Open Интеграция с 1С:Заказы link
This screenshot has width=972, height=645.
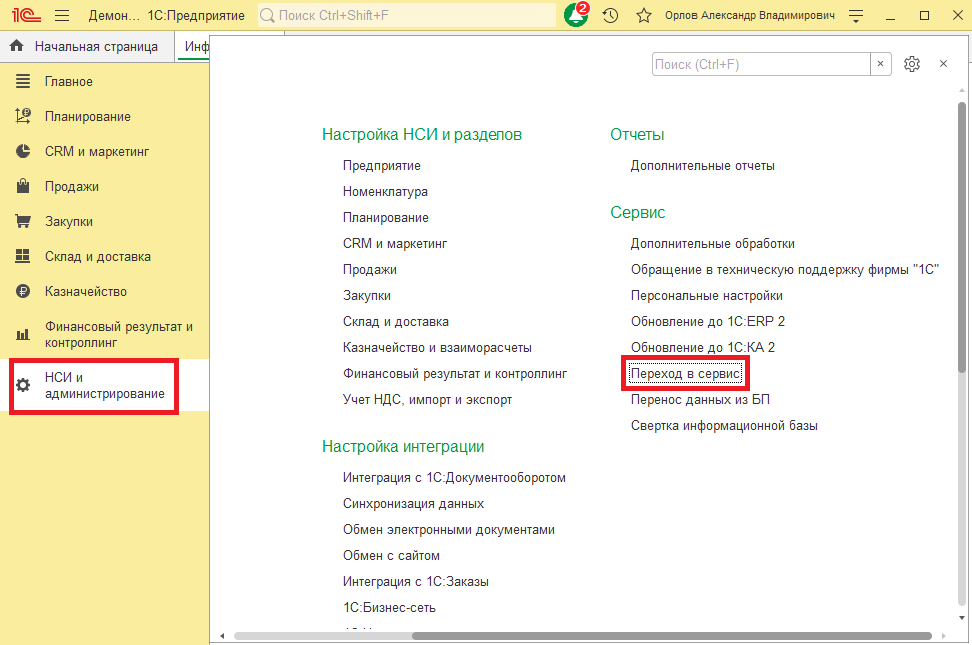pyautogui.click(x=416, y=582)
